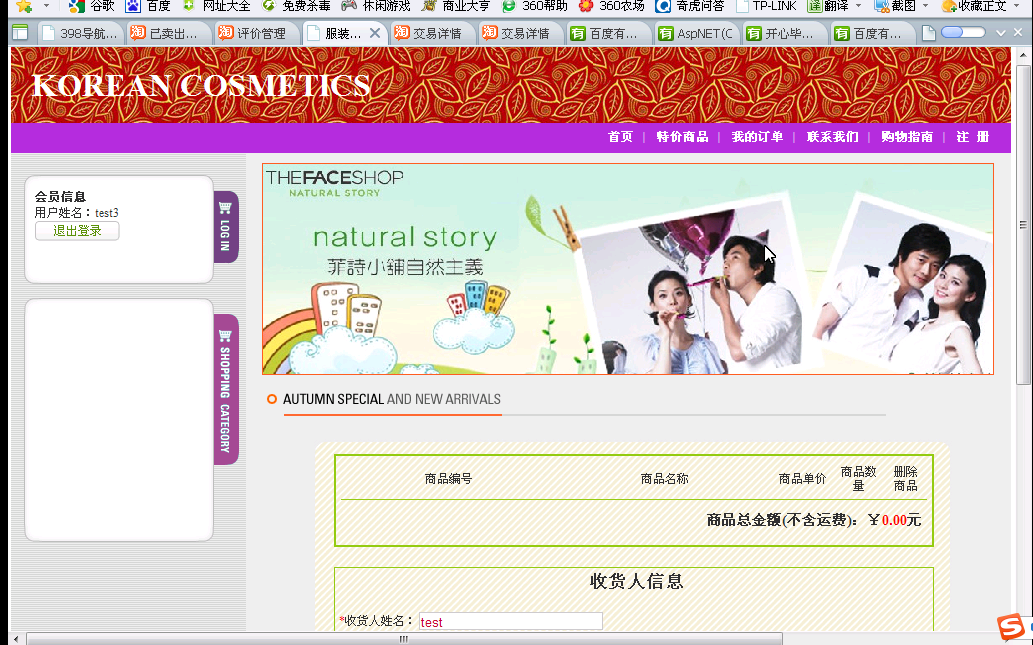
Task: Open the 360农场 bookmark
Action: coord(611,6)
